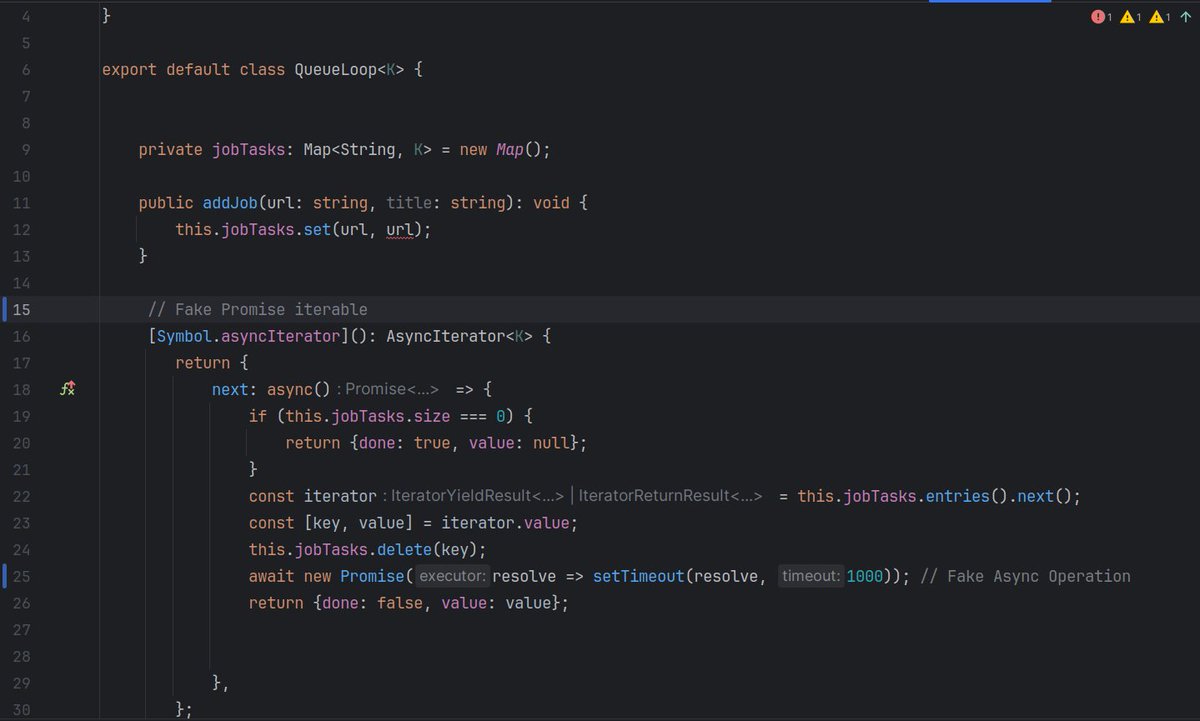Click the delete method call on line 24
This screenshot has width=1200, height=721.
(404, 550)
